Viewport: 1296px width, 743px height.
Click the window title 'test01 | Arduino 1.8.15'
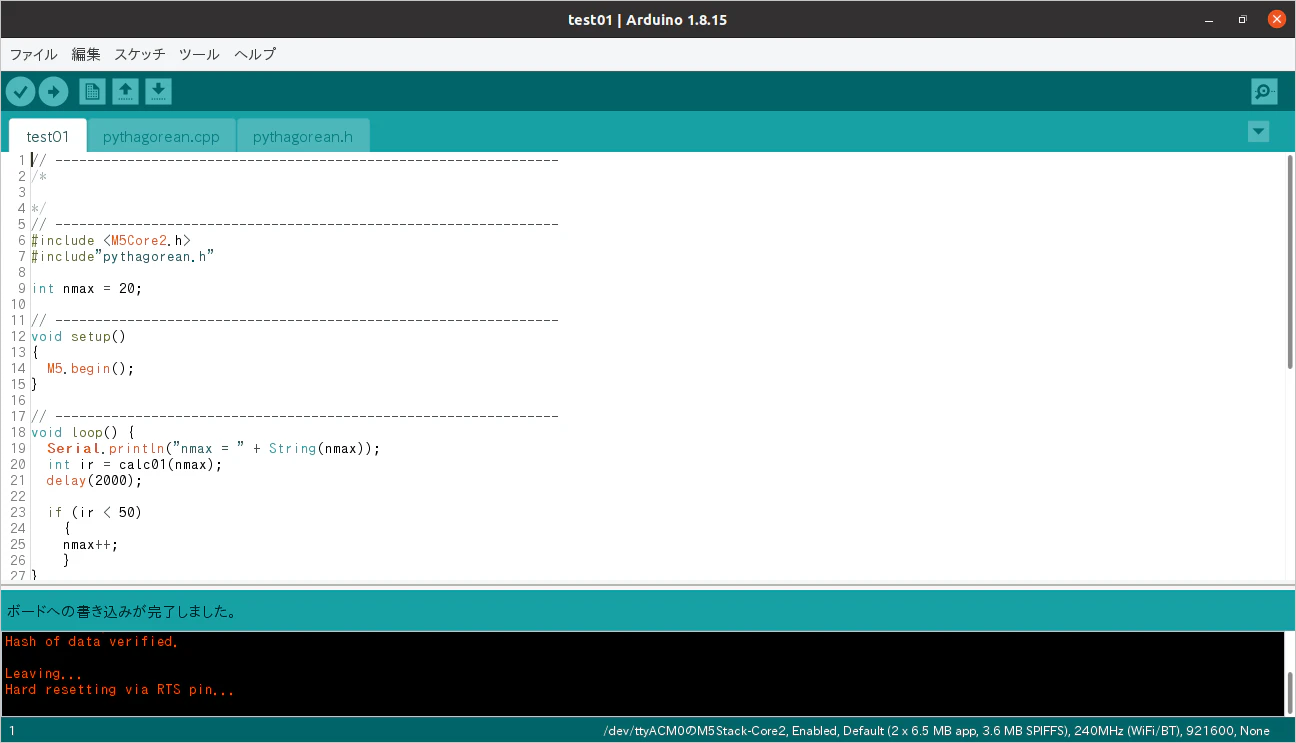click(648, 20)
